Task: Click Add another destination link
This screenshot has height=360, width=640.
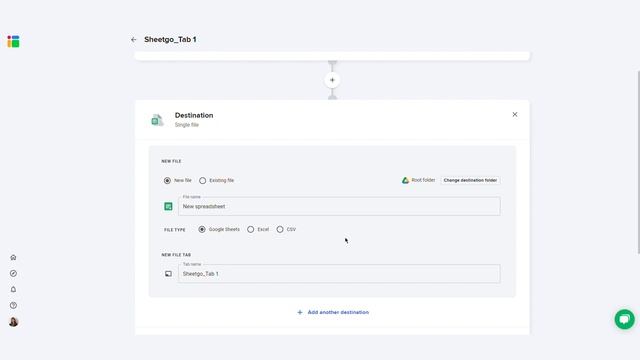Action: 333,312
